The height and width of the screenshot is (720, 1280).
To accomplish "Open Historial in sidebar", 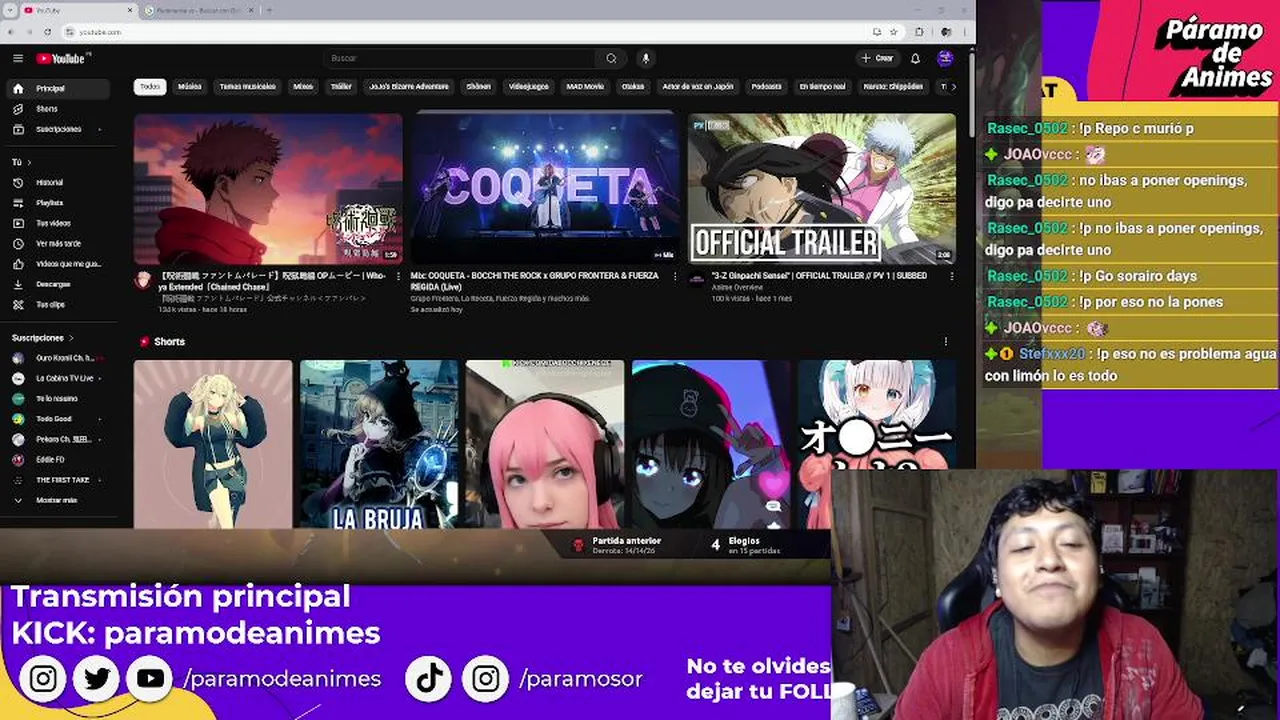I will click(56, 182).
